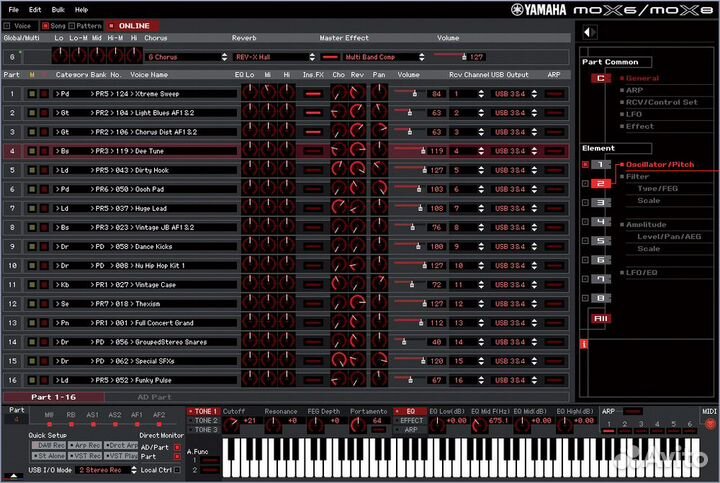Open the USB I/O Mode dropdown
Image resolution: width=720 pixels, height=483 pixels.
[x=107, y=470]
